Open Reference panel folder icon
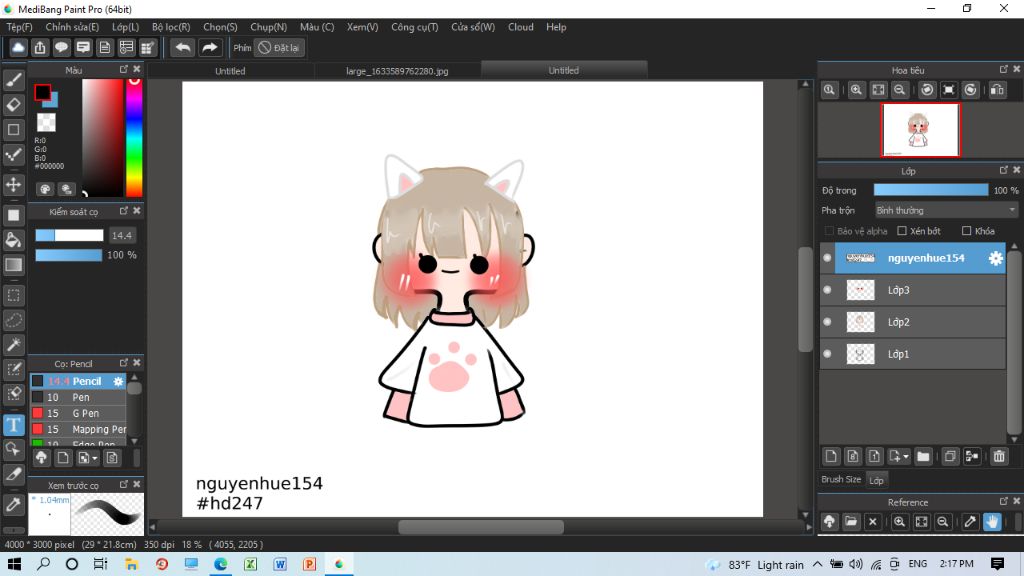Viewport: 1024px width, 576px height. click(851, 522)
